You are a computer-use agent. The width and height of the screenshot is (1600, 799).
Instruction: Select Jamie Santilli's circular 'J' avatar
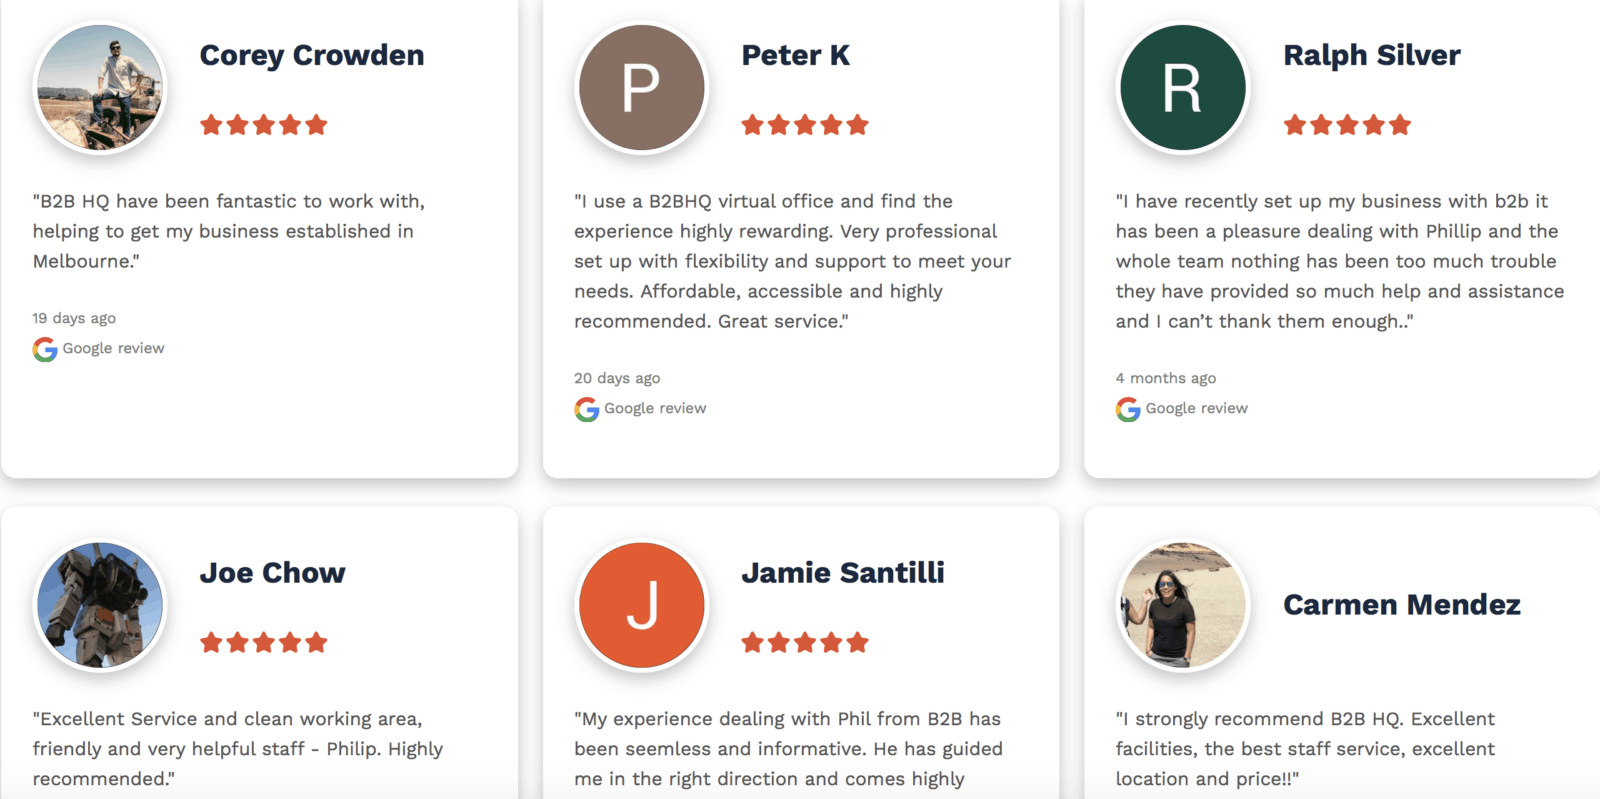pyautogui.click(x=641, y=605)
